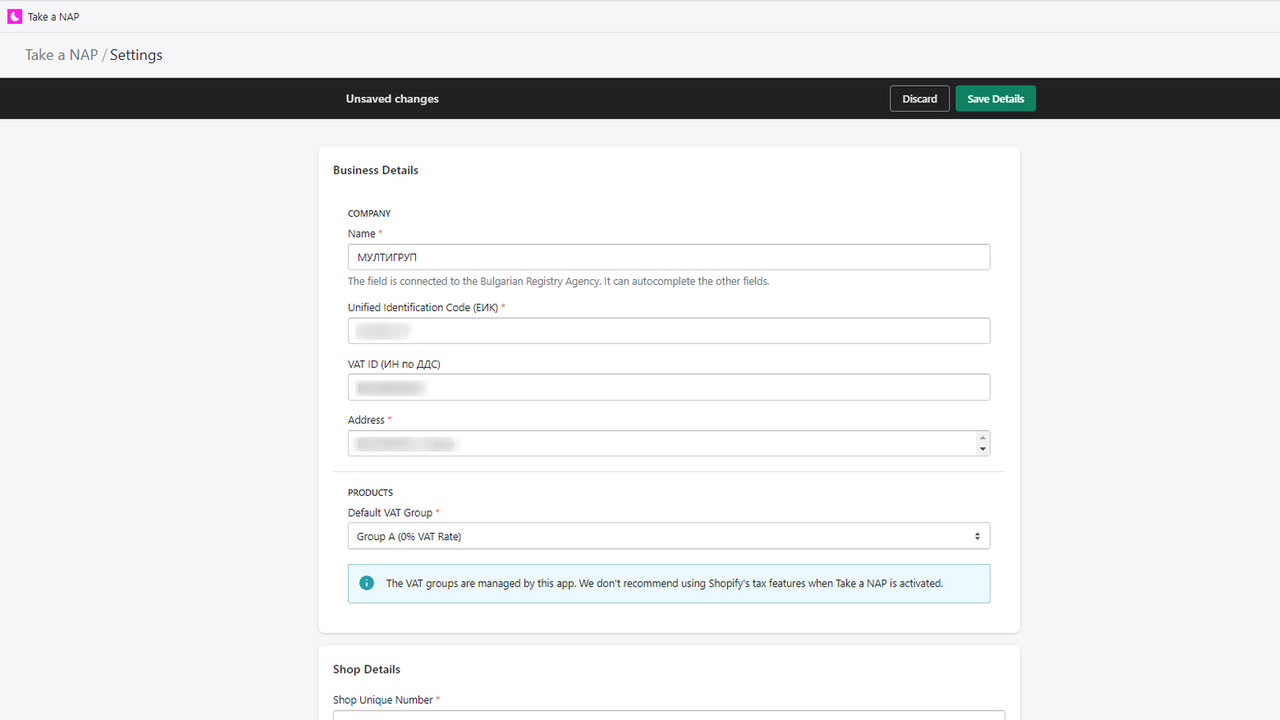Click the Unified Identification Code field
The height and width of the screenshot is (720, 1280).
[x=668, y=330]
